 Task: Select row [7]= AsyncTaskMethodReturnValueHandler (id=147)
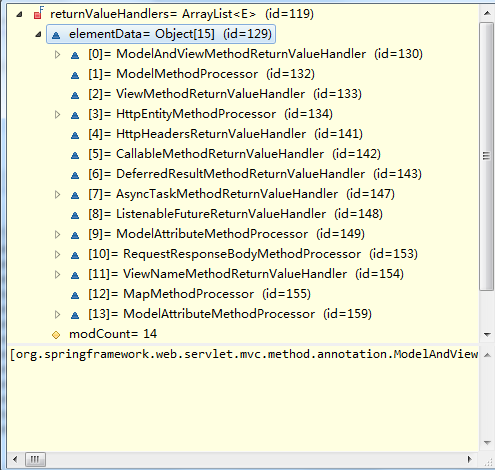[241, 194]
